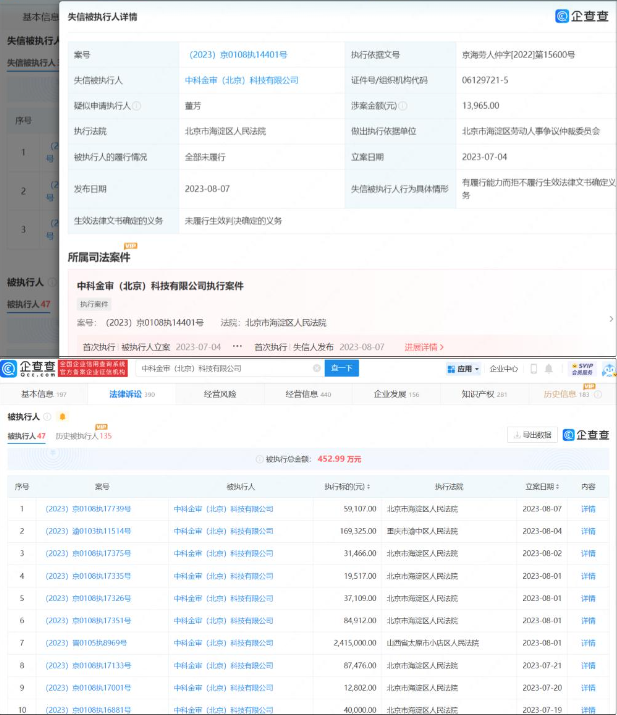This screenshot has height=715, width=617.
Task: Click the 执行案件 tag in case card
Action: (94, 304)
